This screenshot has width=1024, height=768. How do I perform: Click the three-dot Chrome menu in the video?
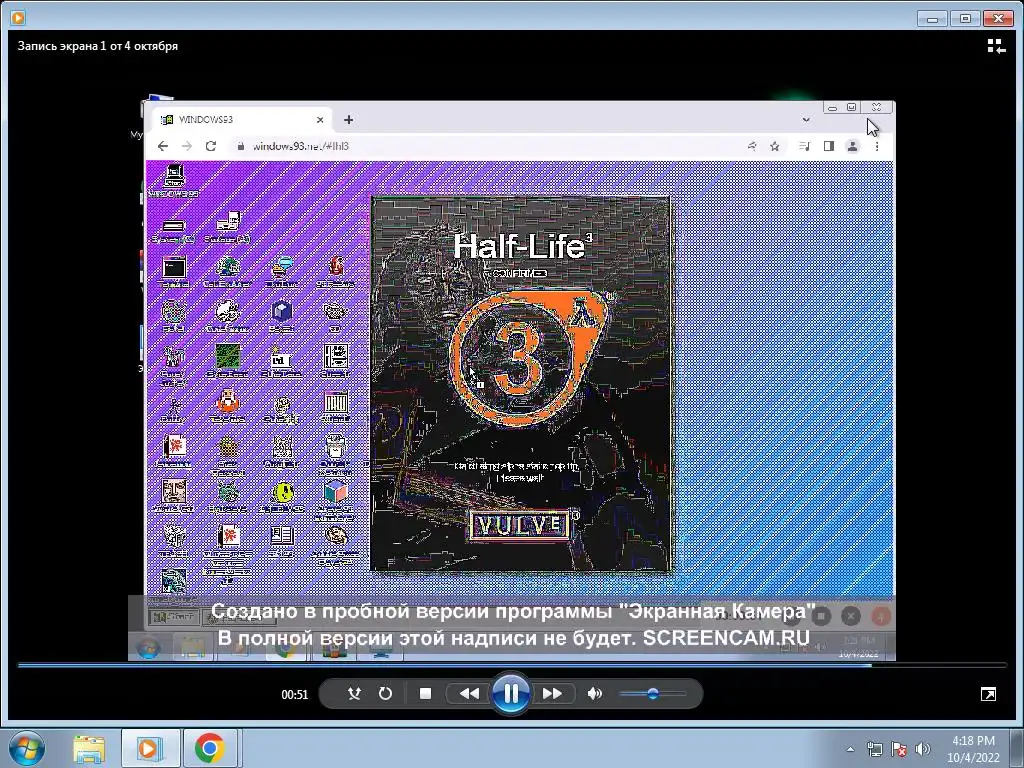877,146
